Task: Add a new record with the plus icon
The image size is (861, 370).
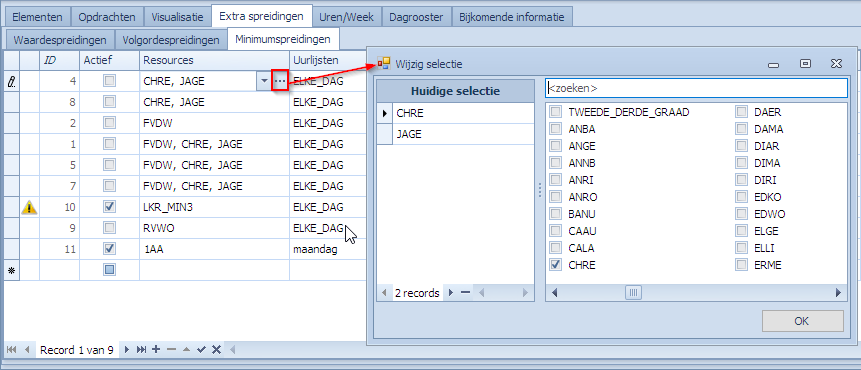Action: (156, 349)
